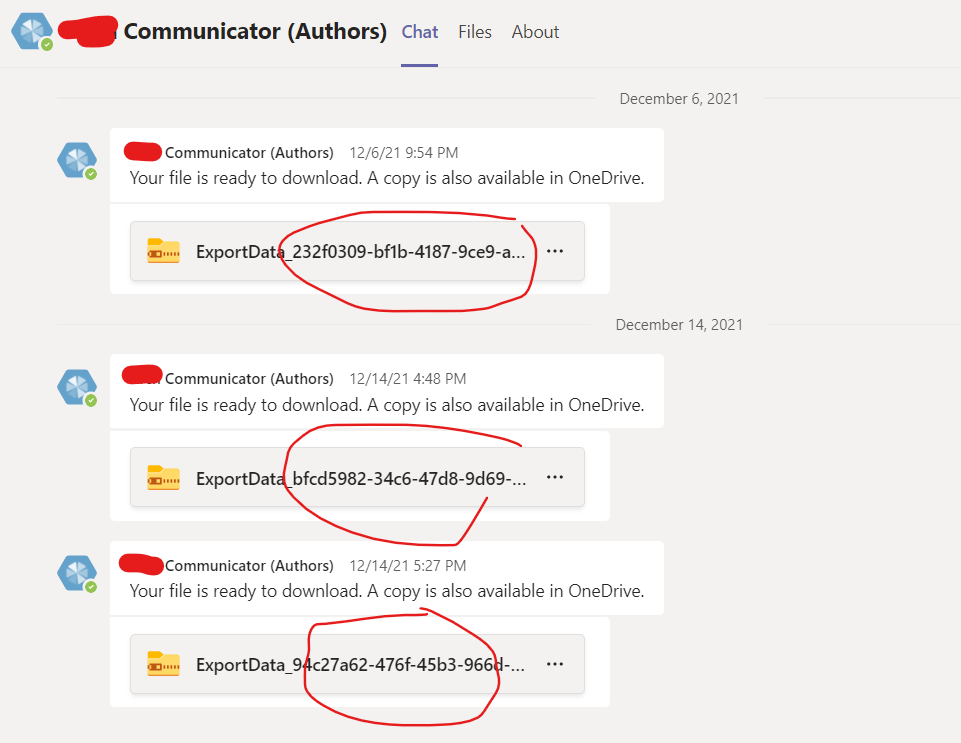This screenshot has height=743, width=961.
Task: Click the 9:54 PM 'file is ready' message text
Action: click(x=387, y=178)
